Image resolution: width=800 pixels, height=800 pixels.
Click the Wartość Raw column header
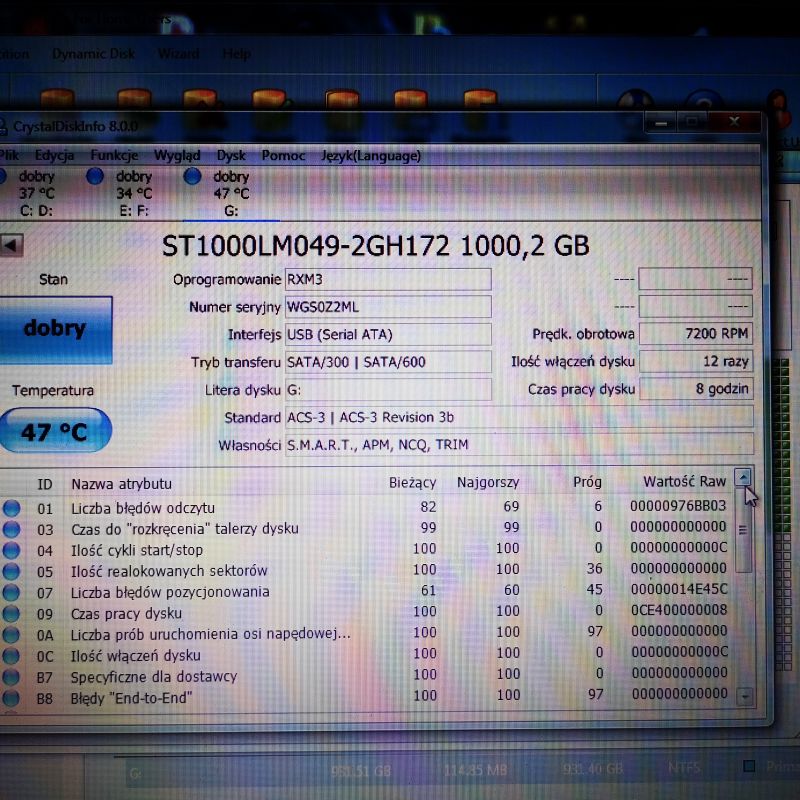(684, 482)
